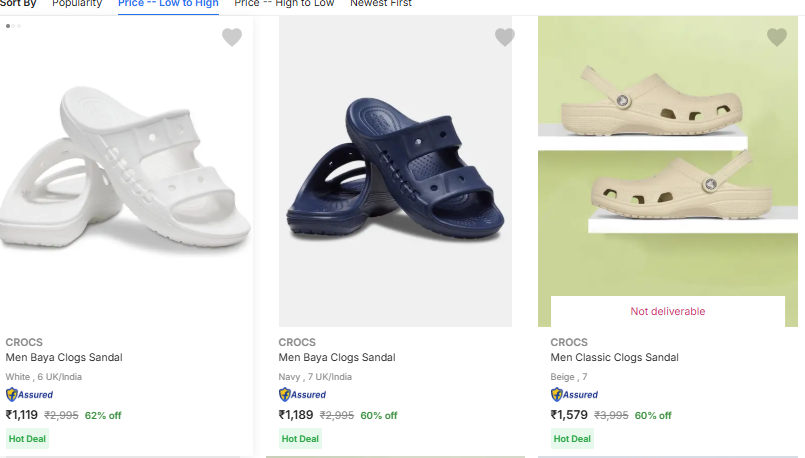
Task: Click the ₹1,579 price on beige clogs
Action: (x=569, y=415)
